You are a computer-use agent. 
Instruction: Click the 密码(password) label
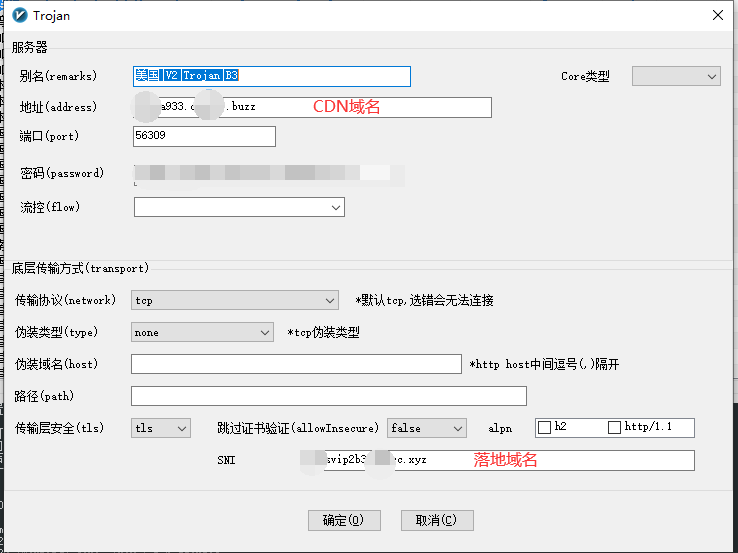pyautogui.click(x=62, y=173)
